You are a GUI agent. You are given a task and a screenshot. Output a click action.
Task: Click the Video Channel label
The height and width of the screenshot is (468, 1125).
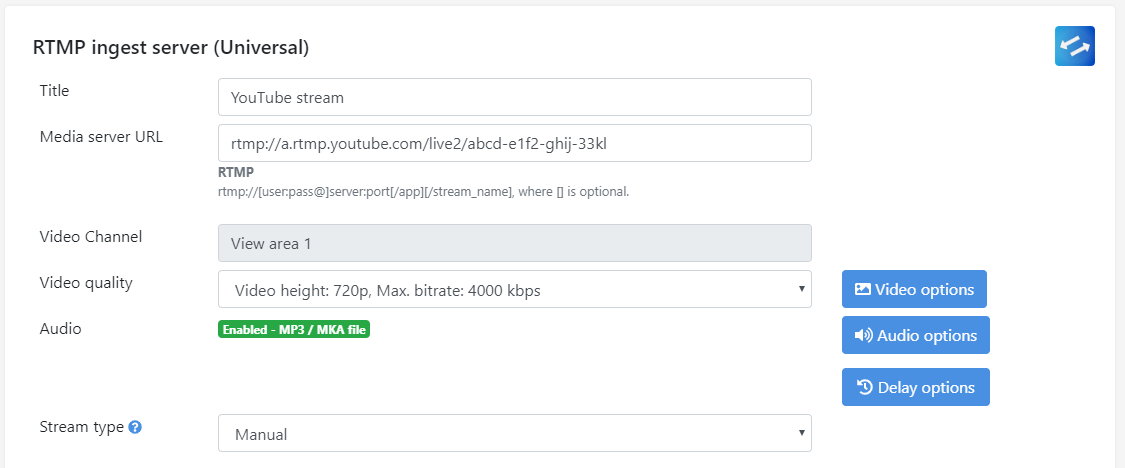pos(91,237)
